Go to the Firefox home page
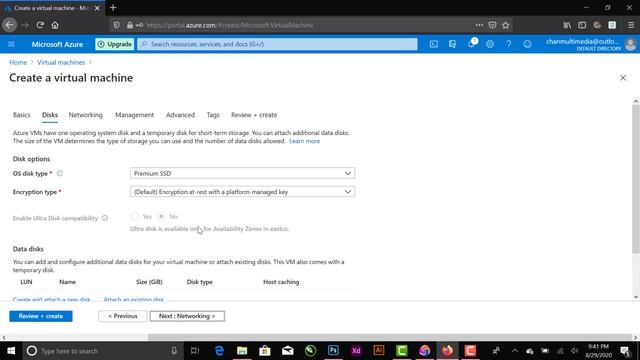Image resolution: width=640 pixels, height=360 pixels. tap(55, 25)
